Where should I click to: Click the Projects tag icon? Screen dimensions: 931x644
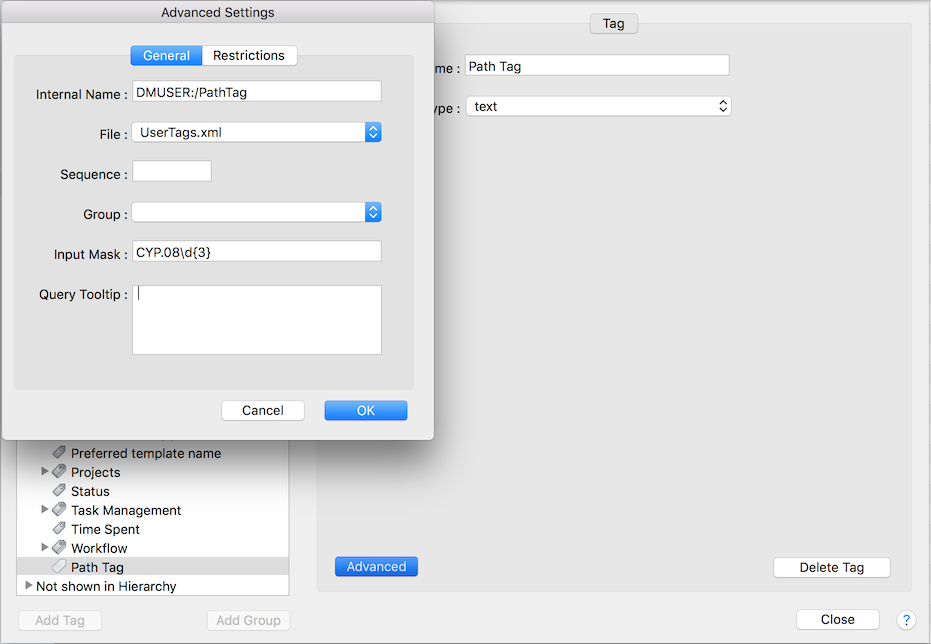(x=59, y=472)
